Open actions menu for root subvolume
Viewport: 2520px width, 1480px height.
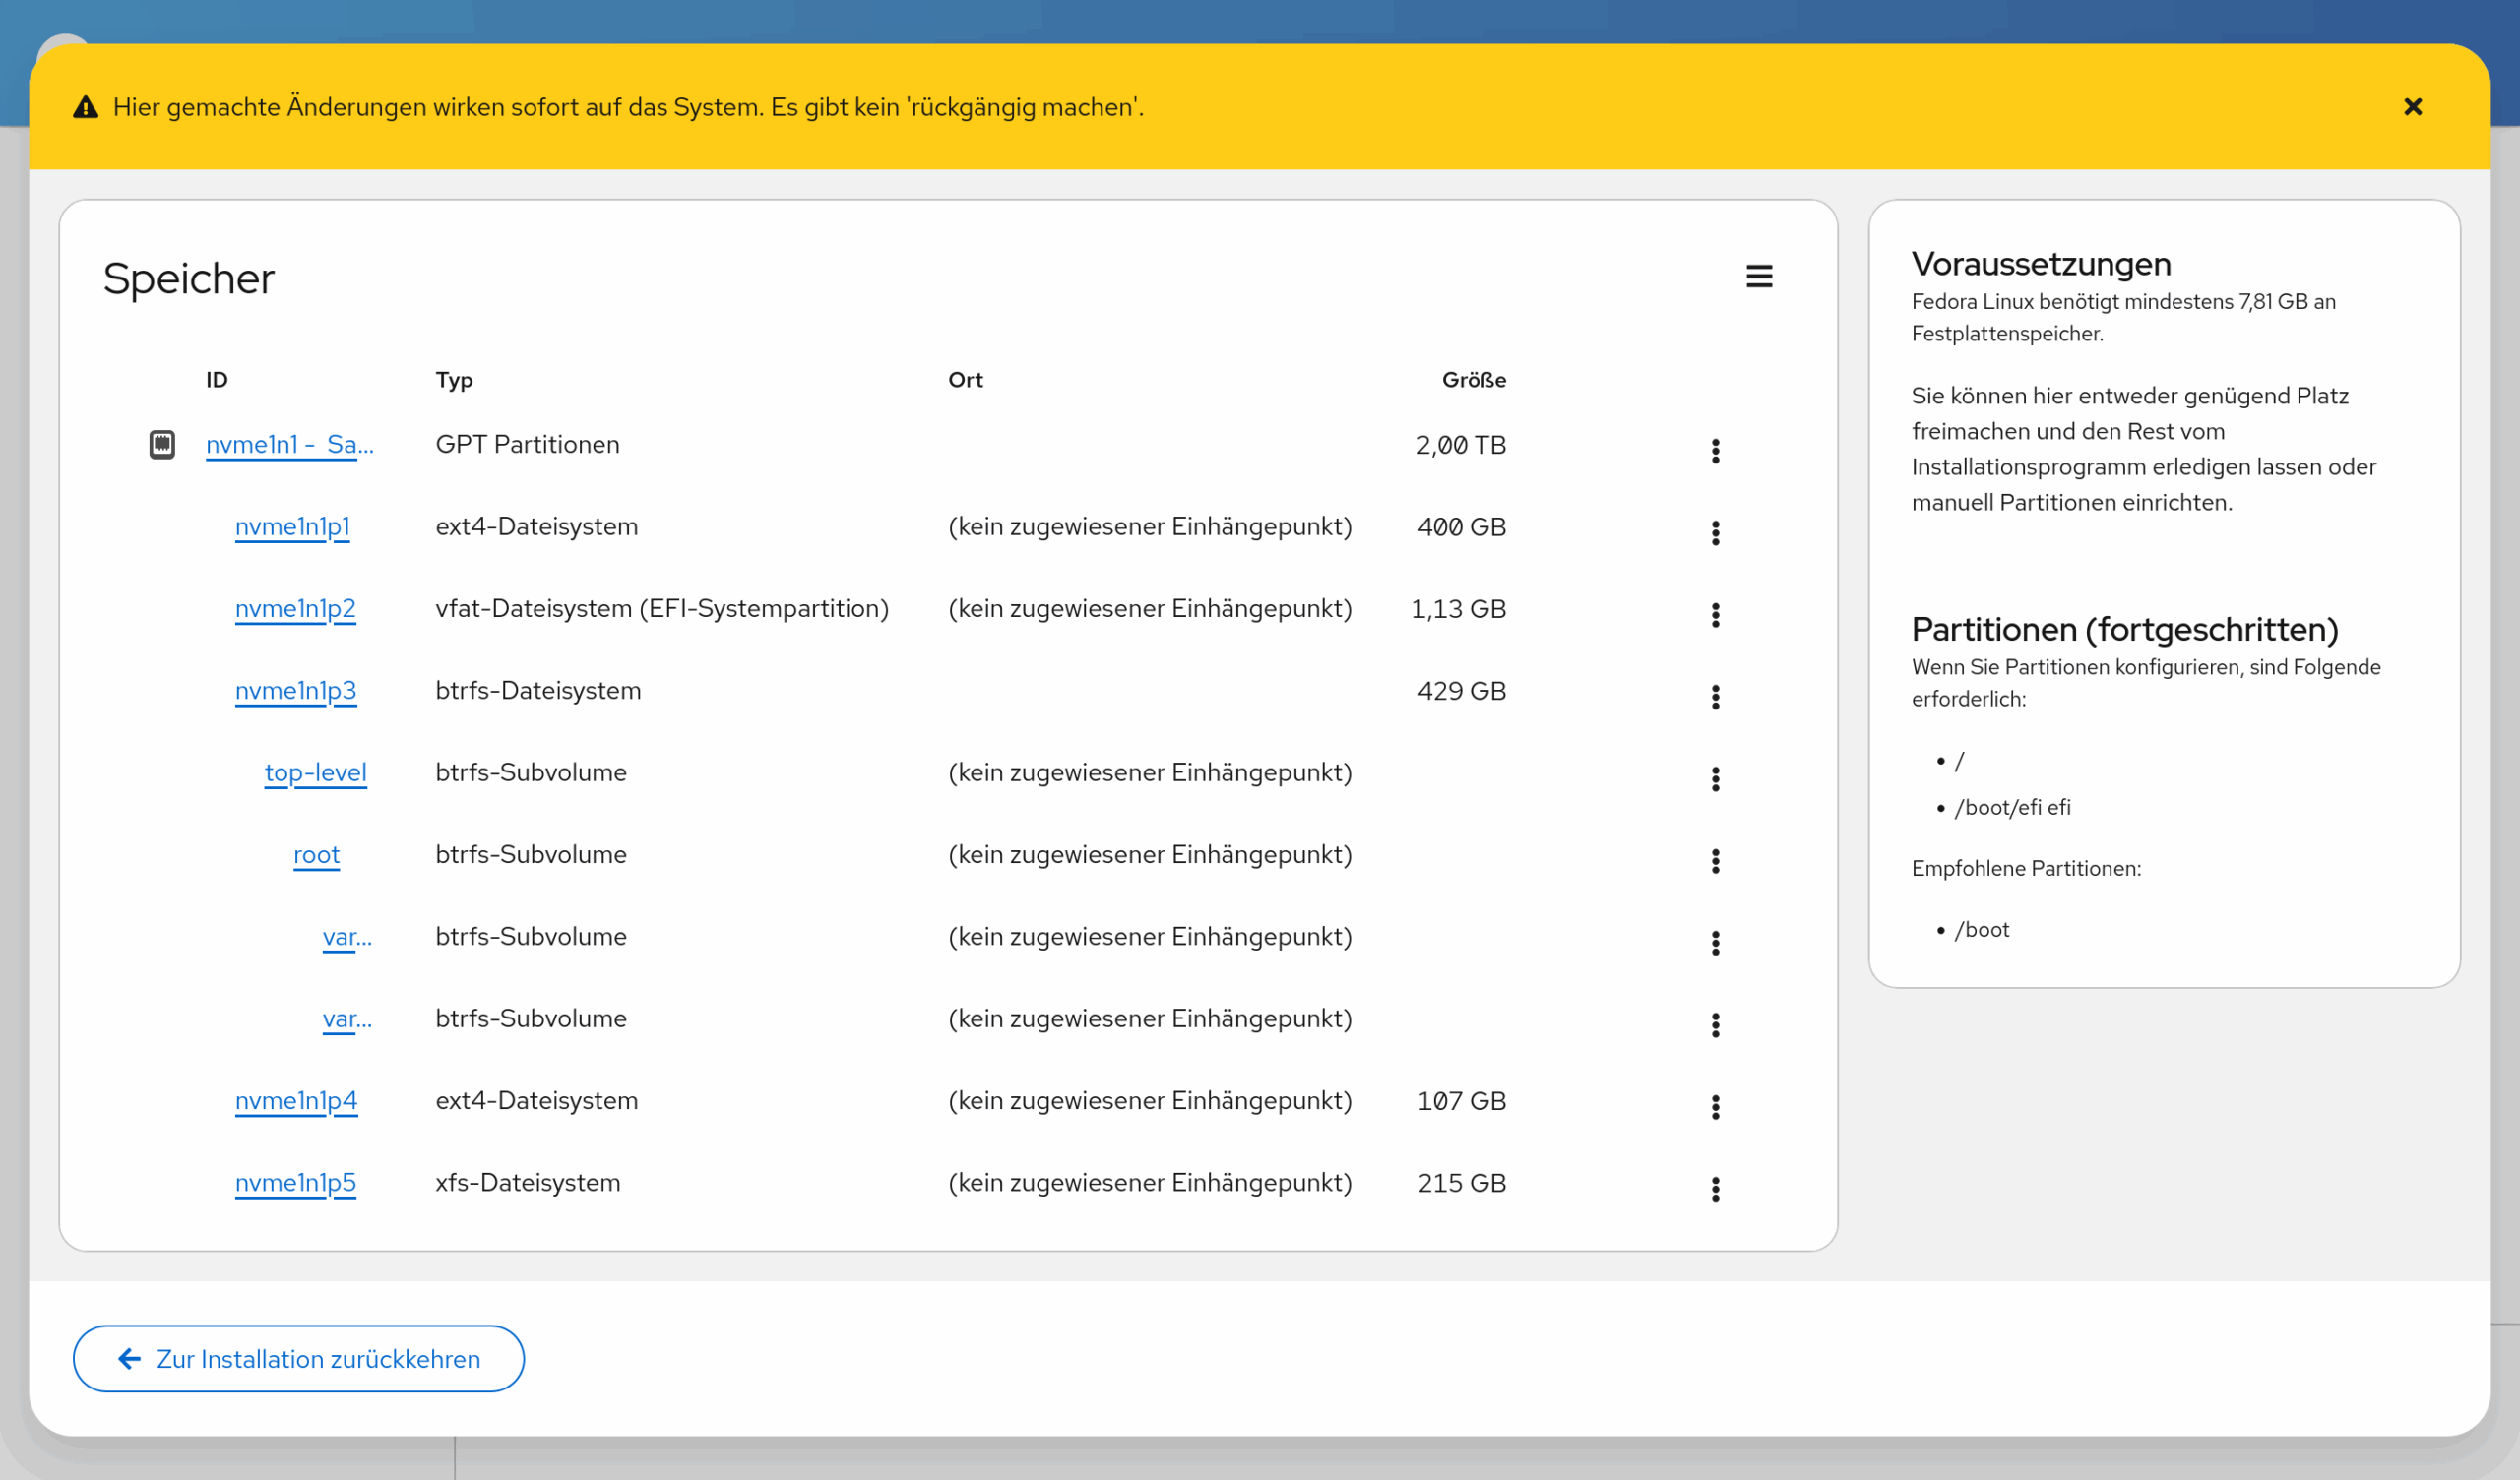1715,861
